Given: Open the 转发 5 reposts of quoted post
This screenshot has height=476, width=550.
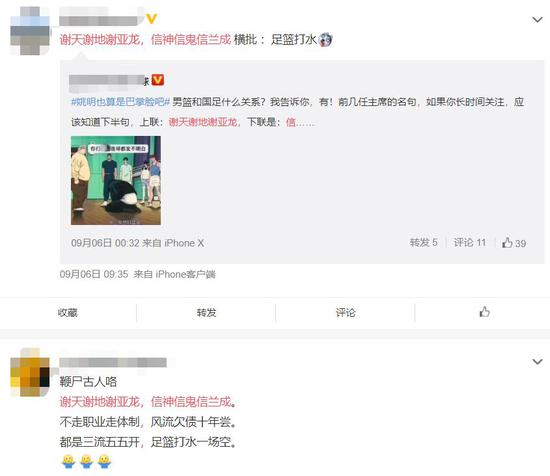Looking at the screenshot, I should 424,242.
